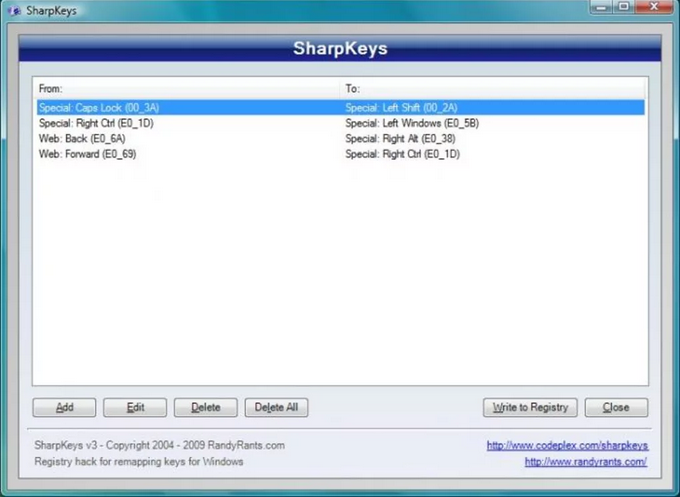This screenshot has width=680, height=497.
Task: Maximize the SharpKeys window
Action: tap(624, 7)
